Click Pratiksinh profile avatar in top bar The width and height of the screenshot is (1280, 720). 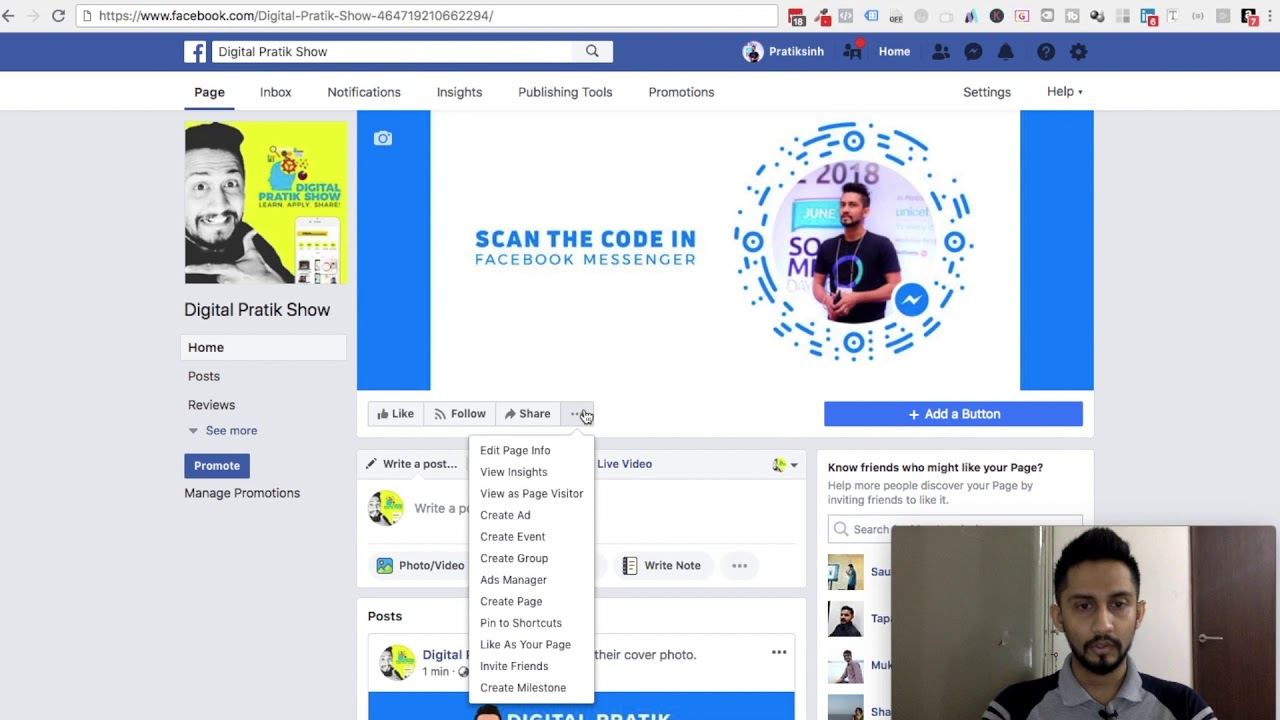pyautogui.click(x=753, y=52)
